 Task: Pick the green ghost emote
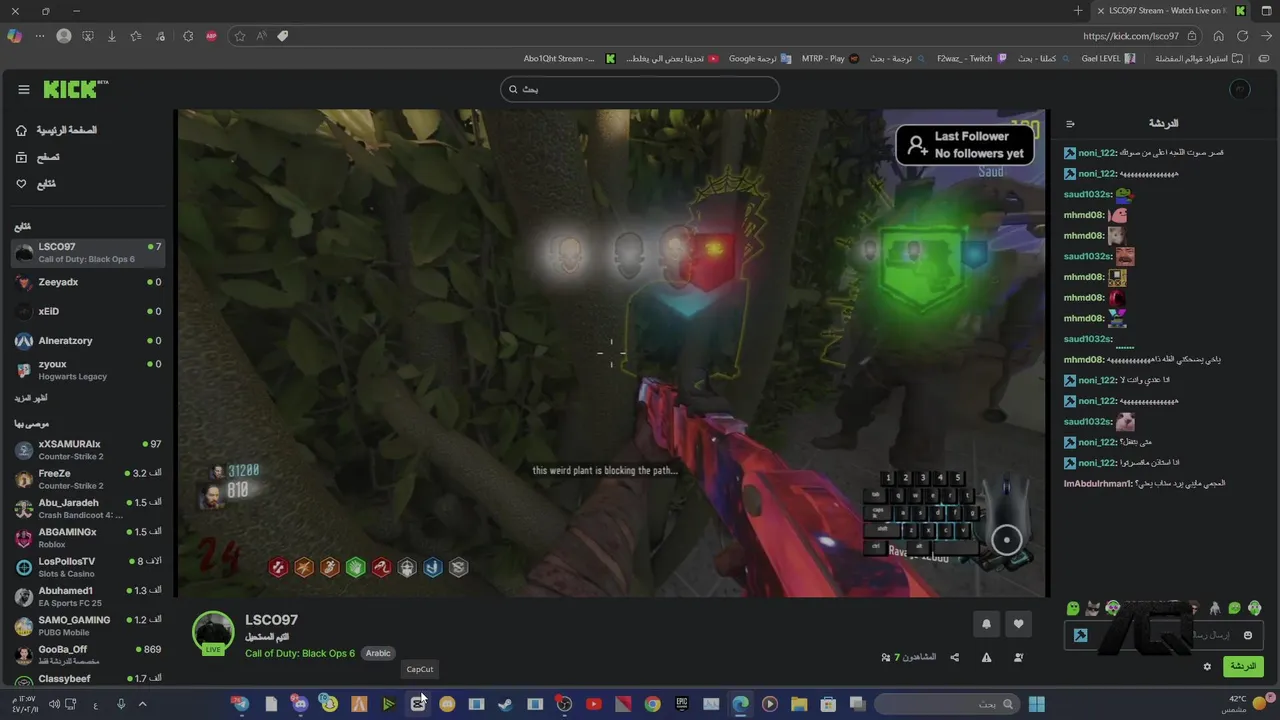point(1073,608)
